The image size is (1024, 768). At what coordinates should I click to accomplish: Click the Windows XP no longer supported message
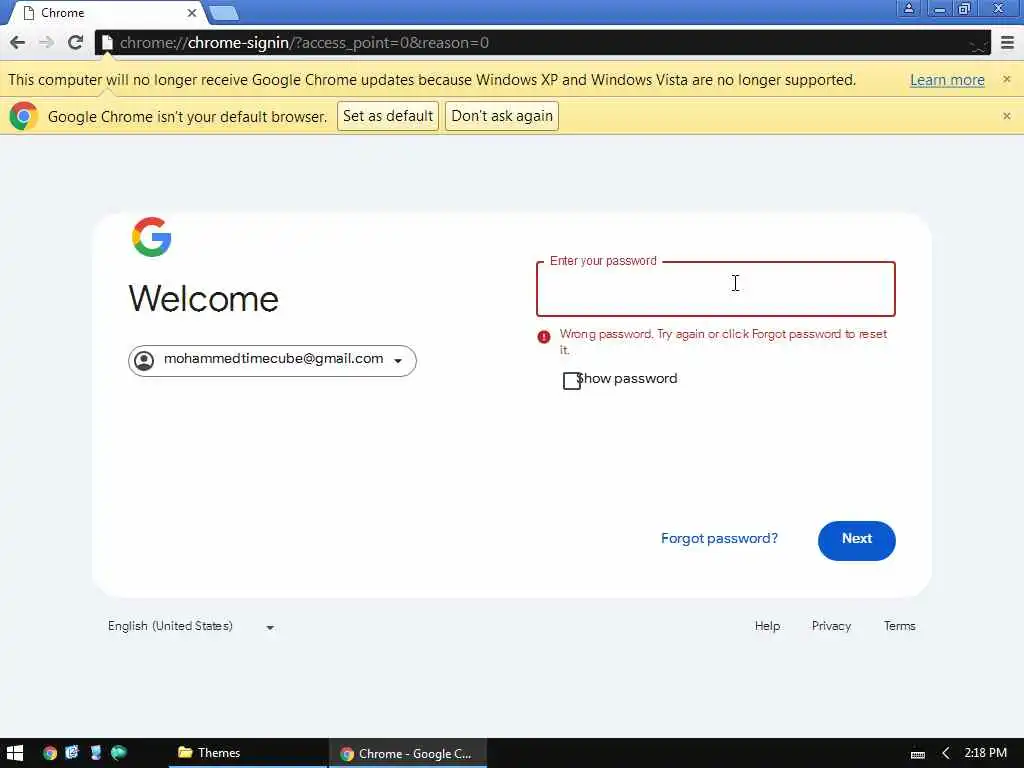(432, 80)
